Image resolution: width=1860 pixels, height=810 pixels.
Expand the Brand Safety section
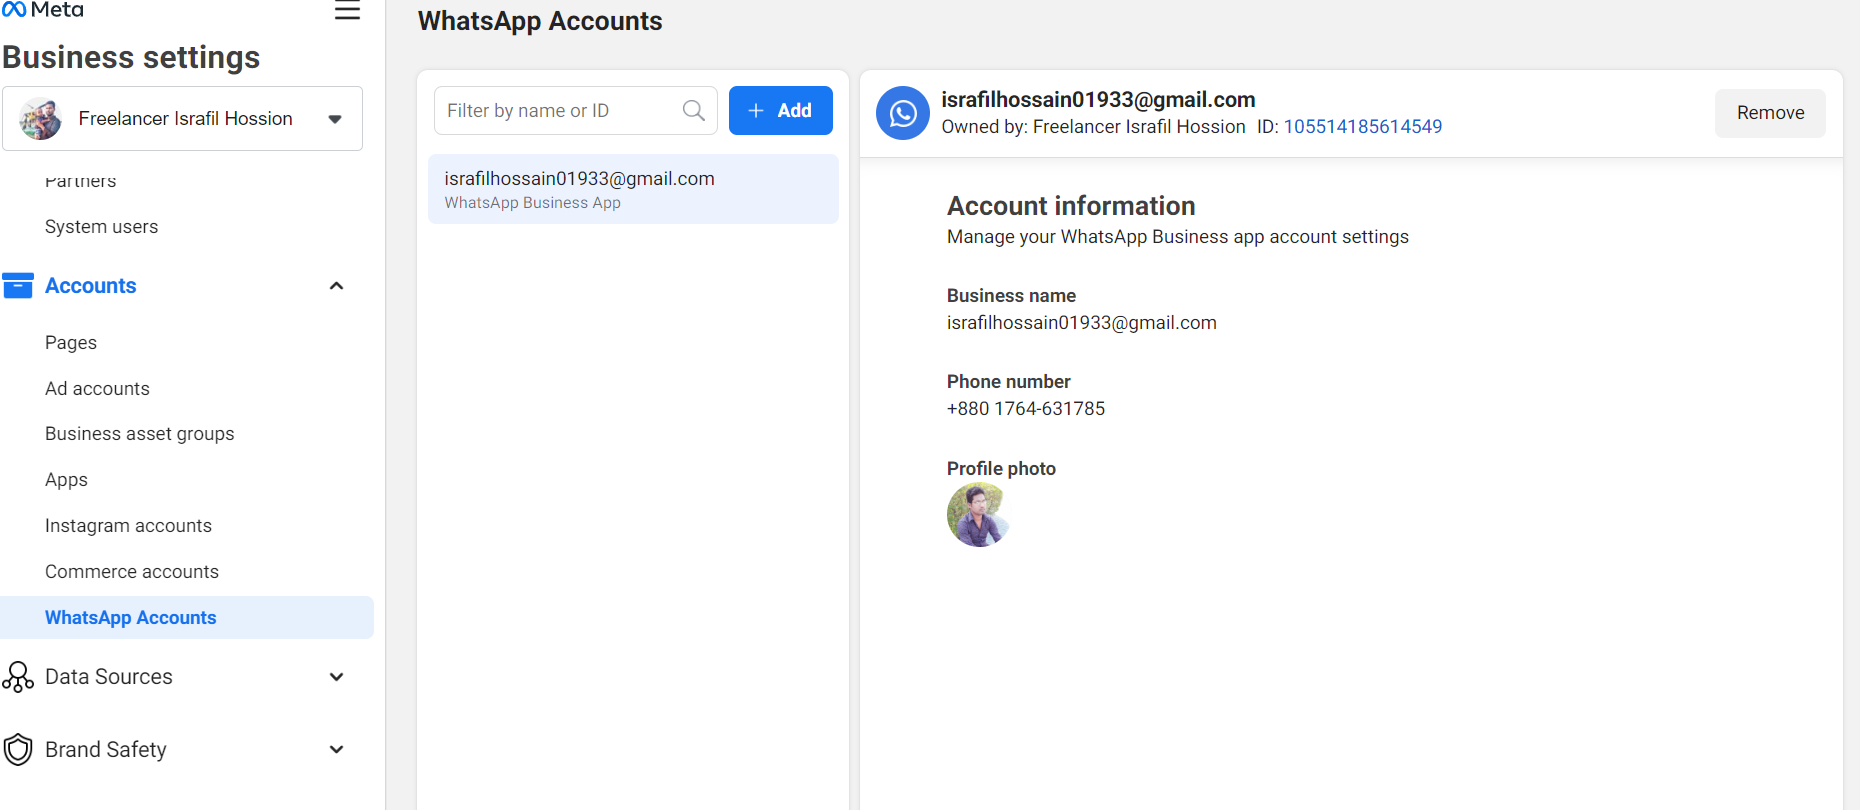click(x=337, y=749)
